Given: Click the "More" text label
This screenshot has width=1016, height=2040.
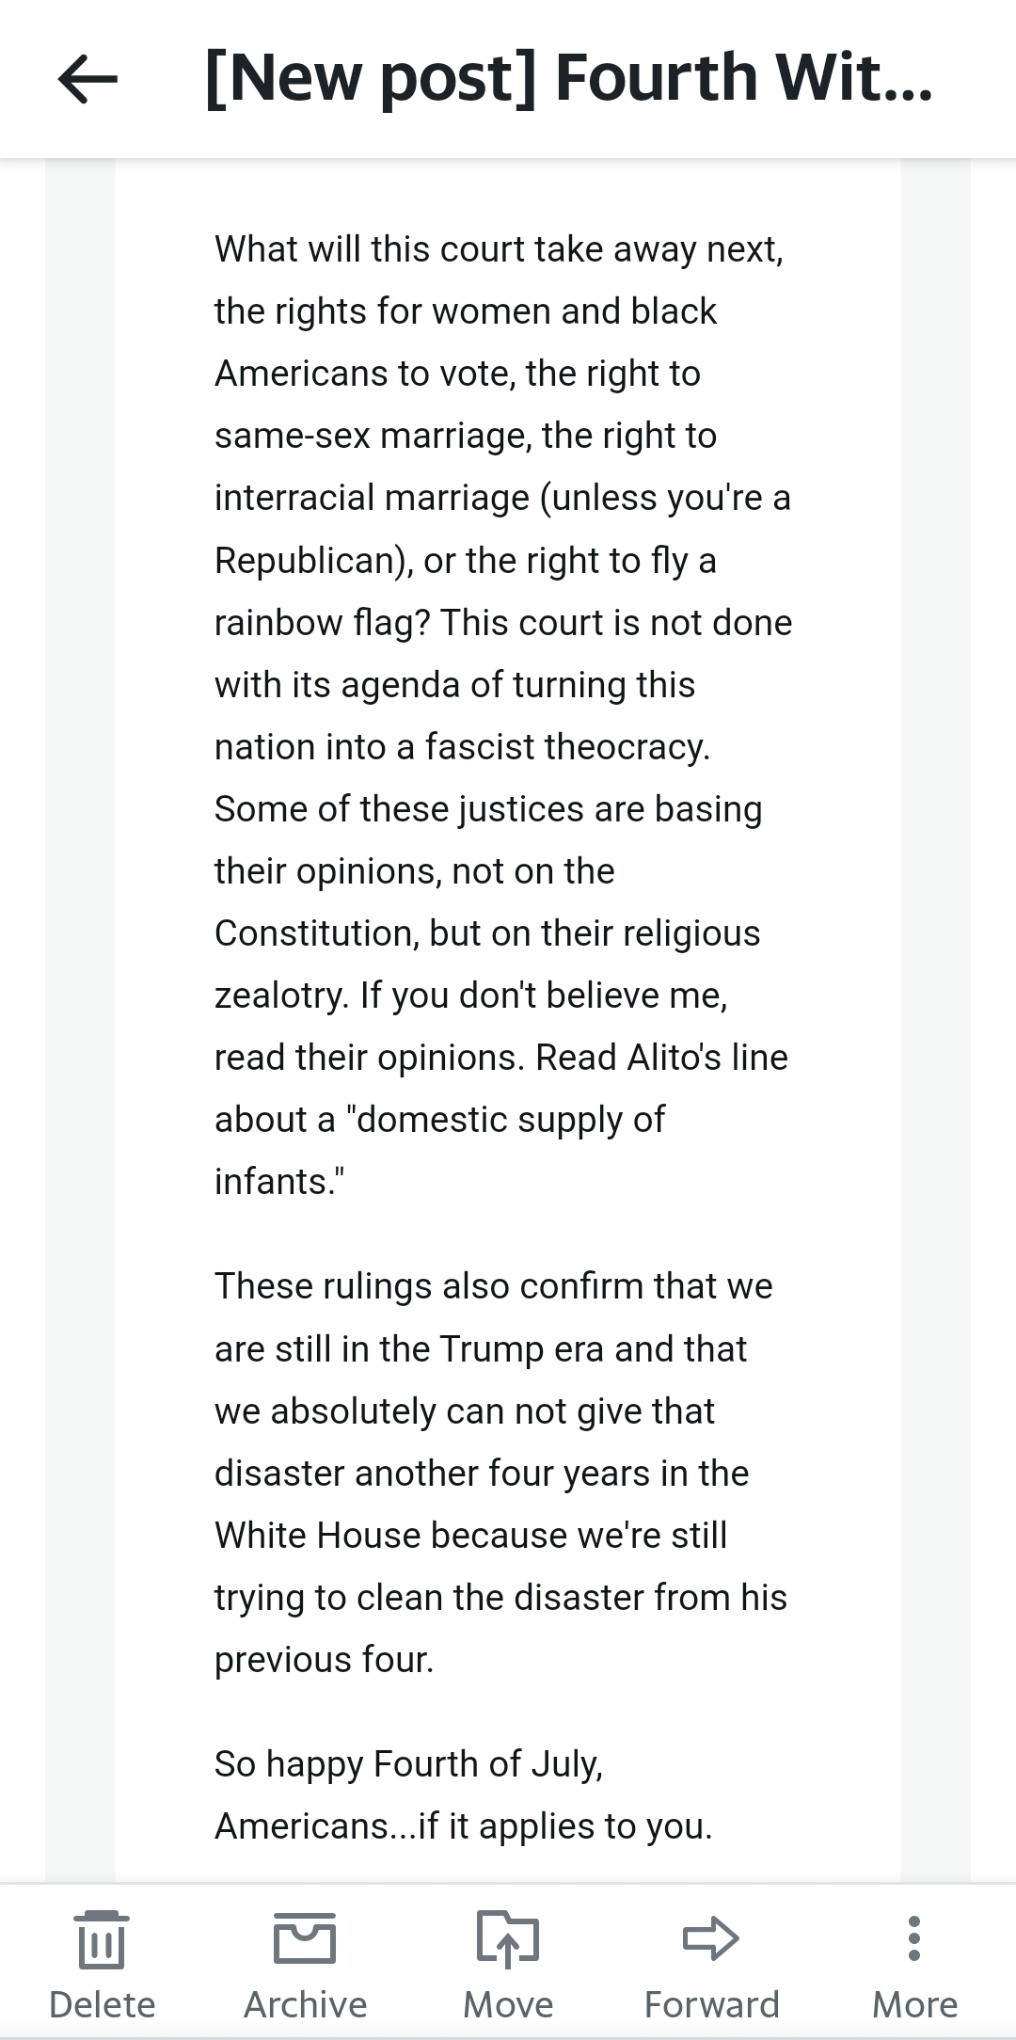Looking at the screenshot, I should click(914, 2005).
